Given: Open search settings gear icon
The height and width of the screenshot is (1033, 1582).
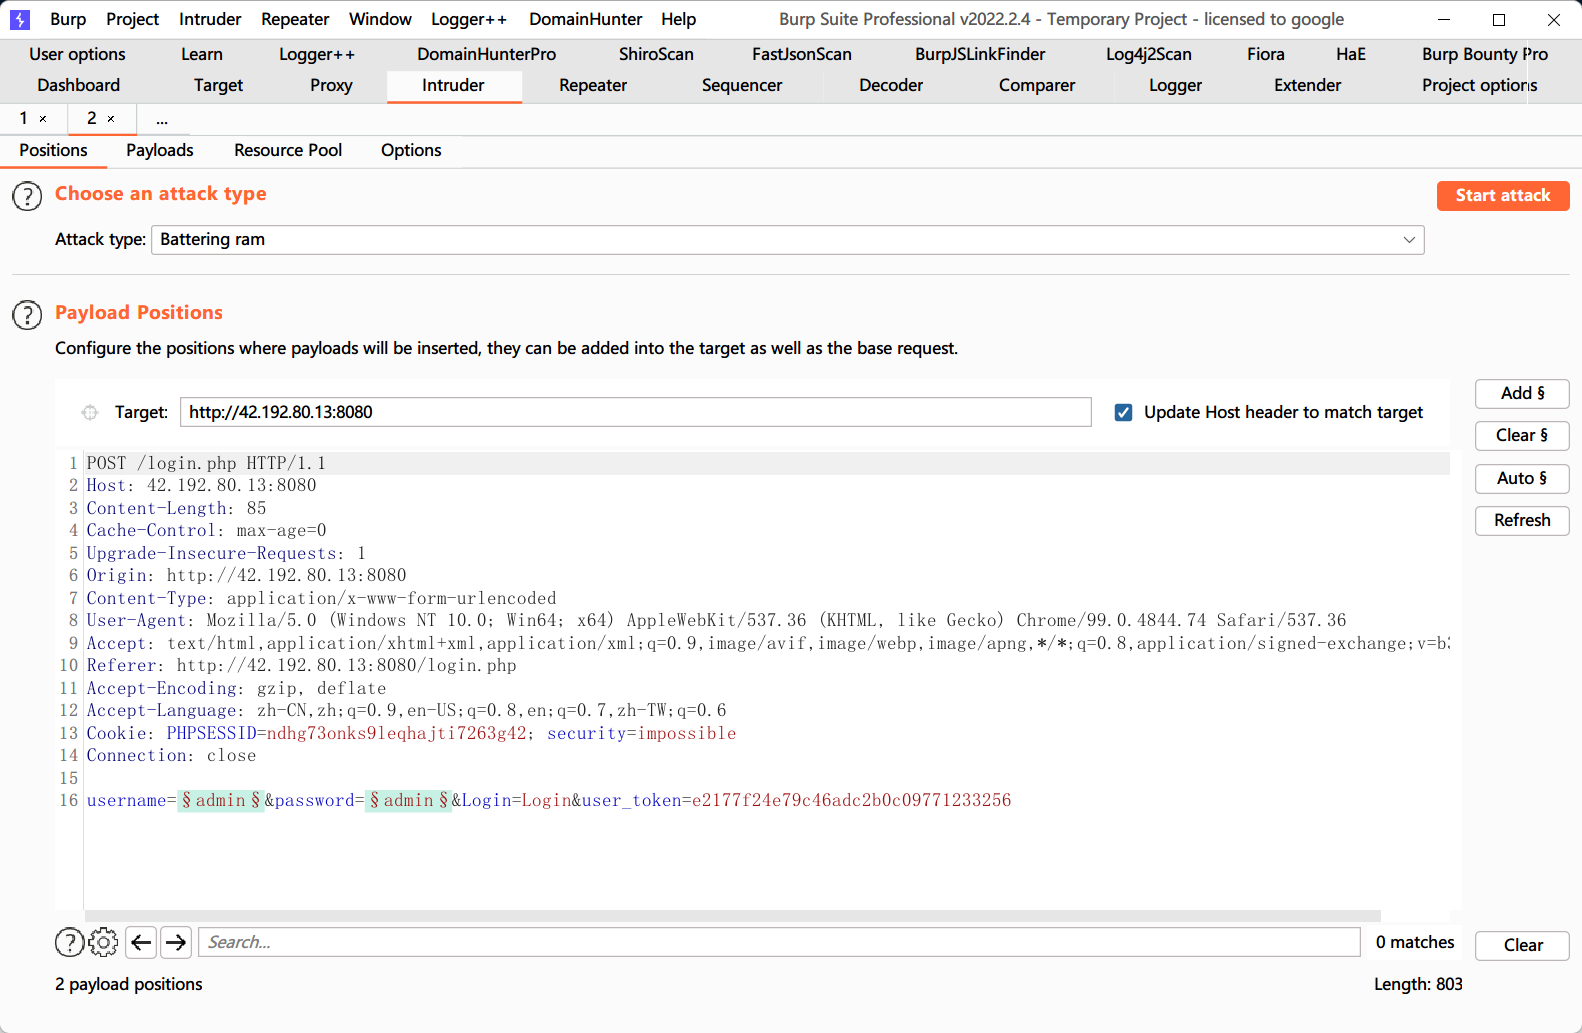Looking at the screenshot, I should coord(103,942).
